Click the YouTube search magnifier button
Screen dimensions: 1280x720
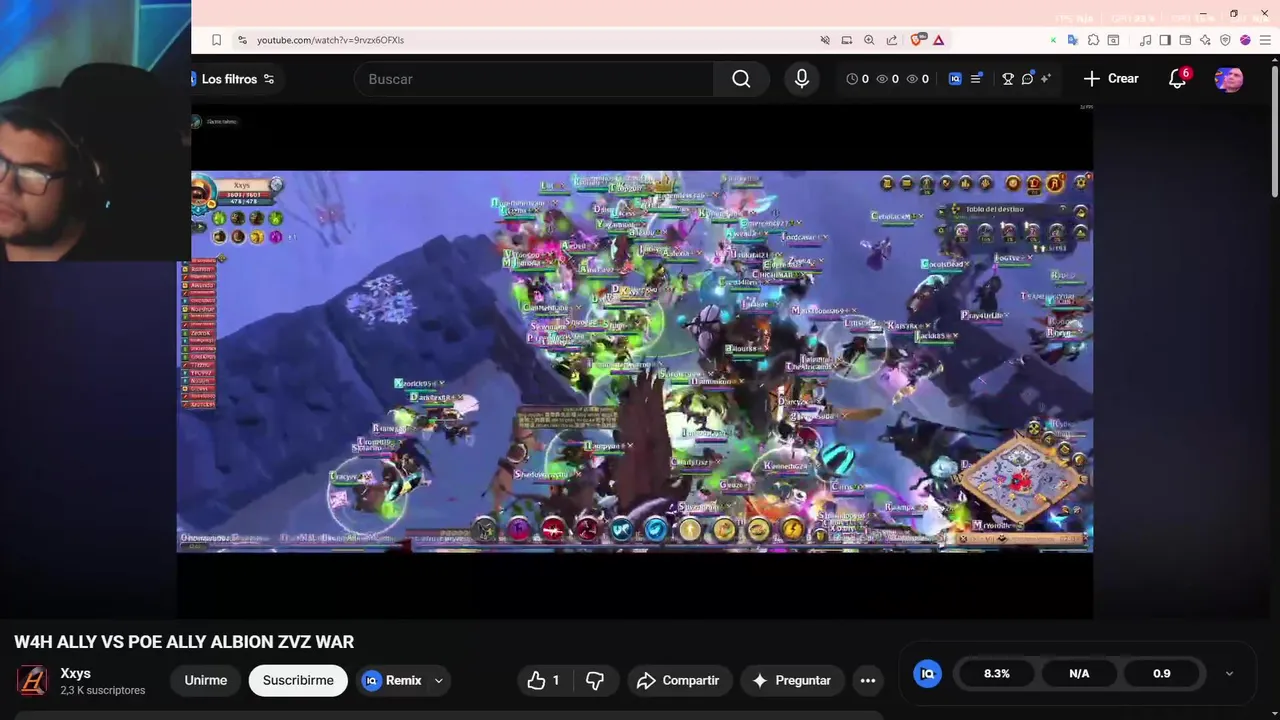[741, 79]
